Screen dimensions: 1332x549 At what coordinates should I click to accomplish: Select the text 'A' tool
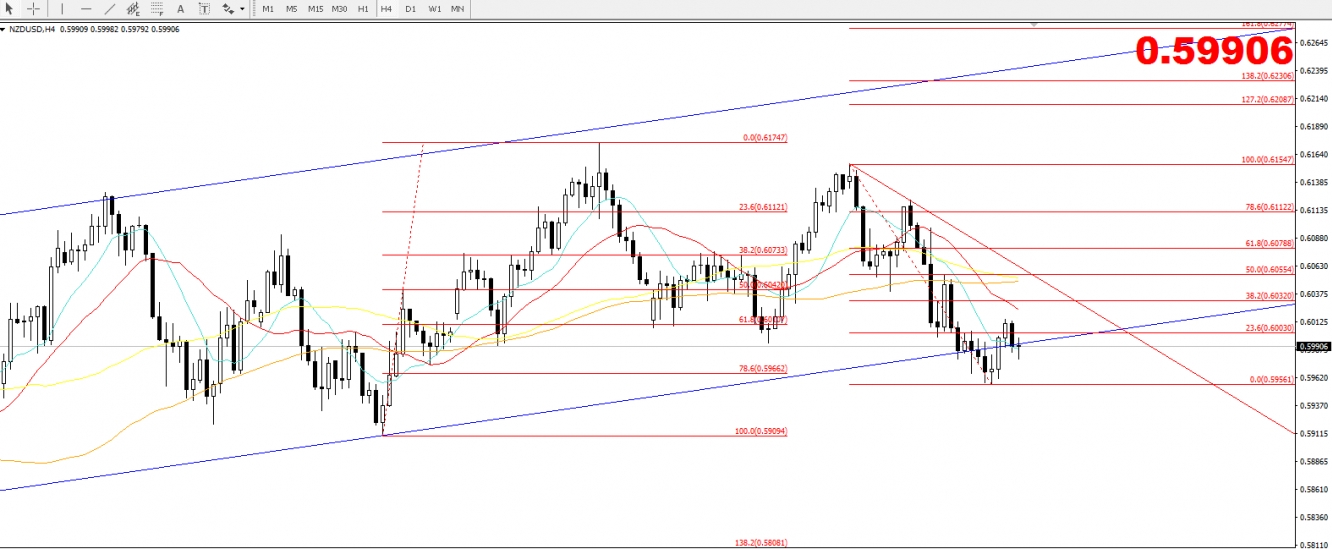pyautogui.click(x=180, y=9)
